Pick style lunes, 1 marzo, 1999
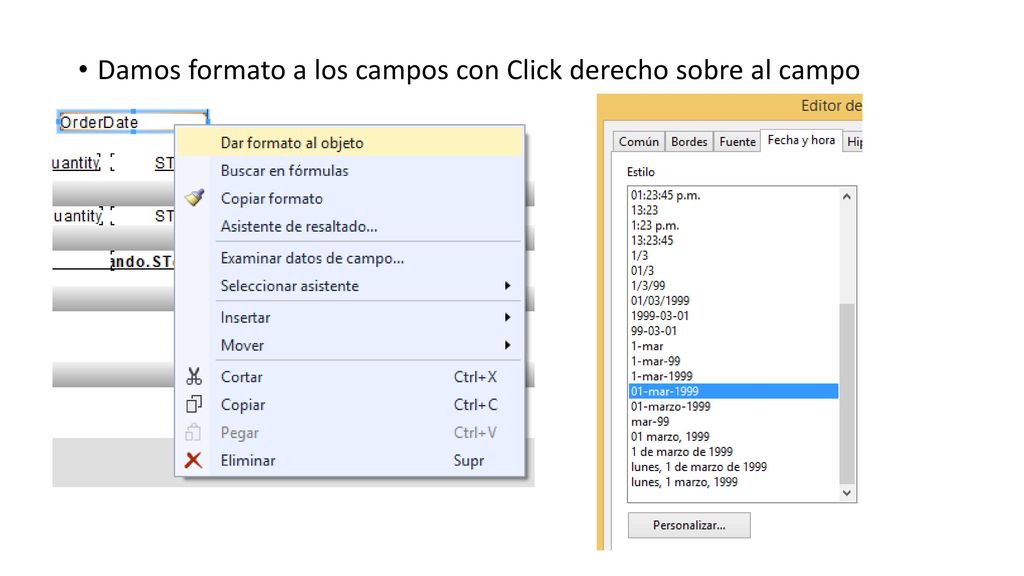The width and height of the screenshot is (1024, 576). tap(733, 482)
